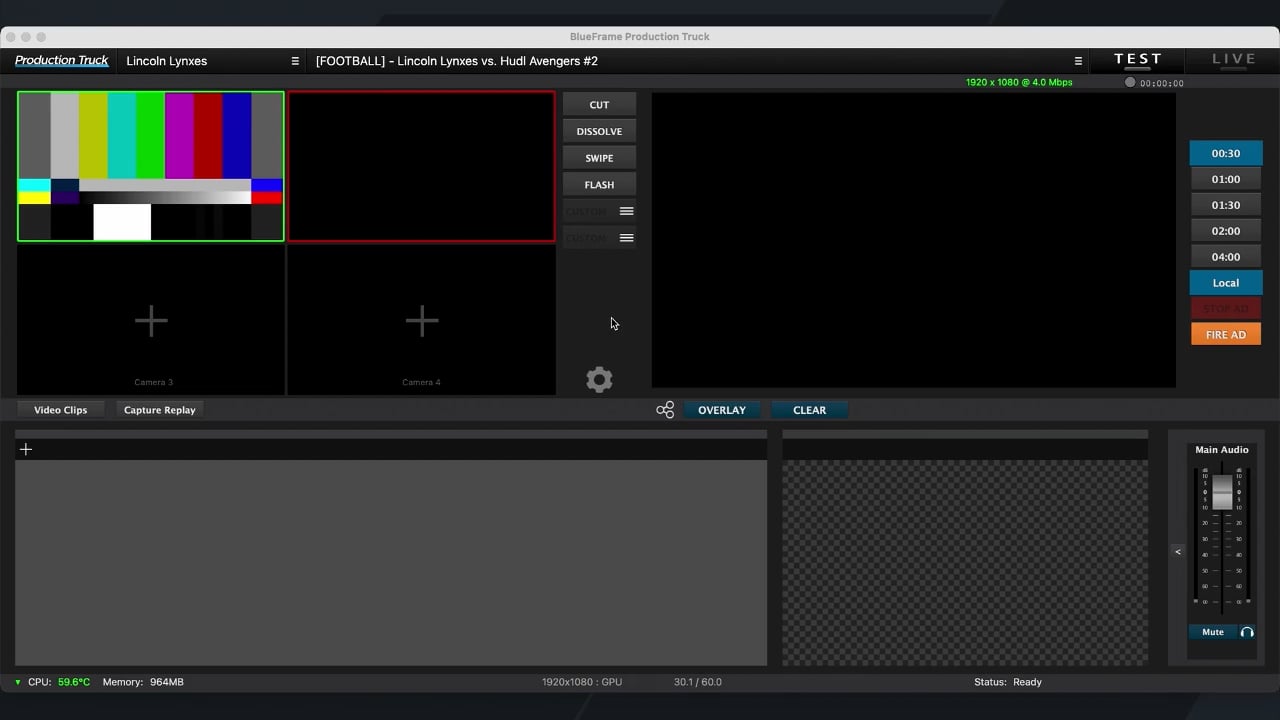Click the DISSOLVE transition button
This screenshot has width=1280, height=720.
[x=599, y=131]
